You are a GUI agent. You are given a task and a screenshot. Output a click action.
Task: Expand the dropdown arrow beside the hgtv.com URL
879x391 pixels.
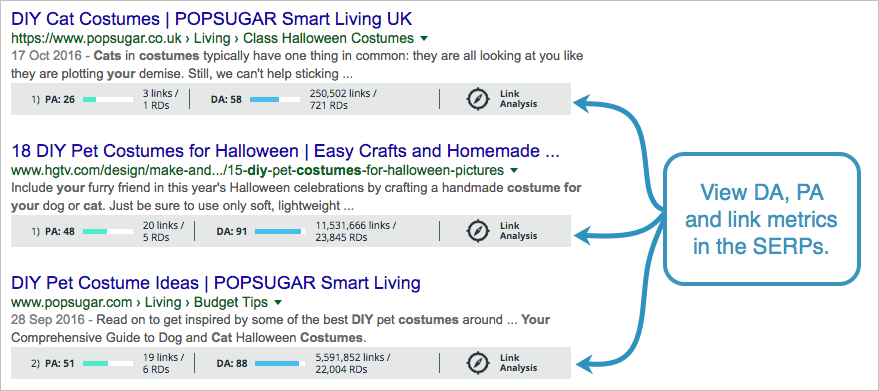point(514,171)
